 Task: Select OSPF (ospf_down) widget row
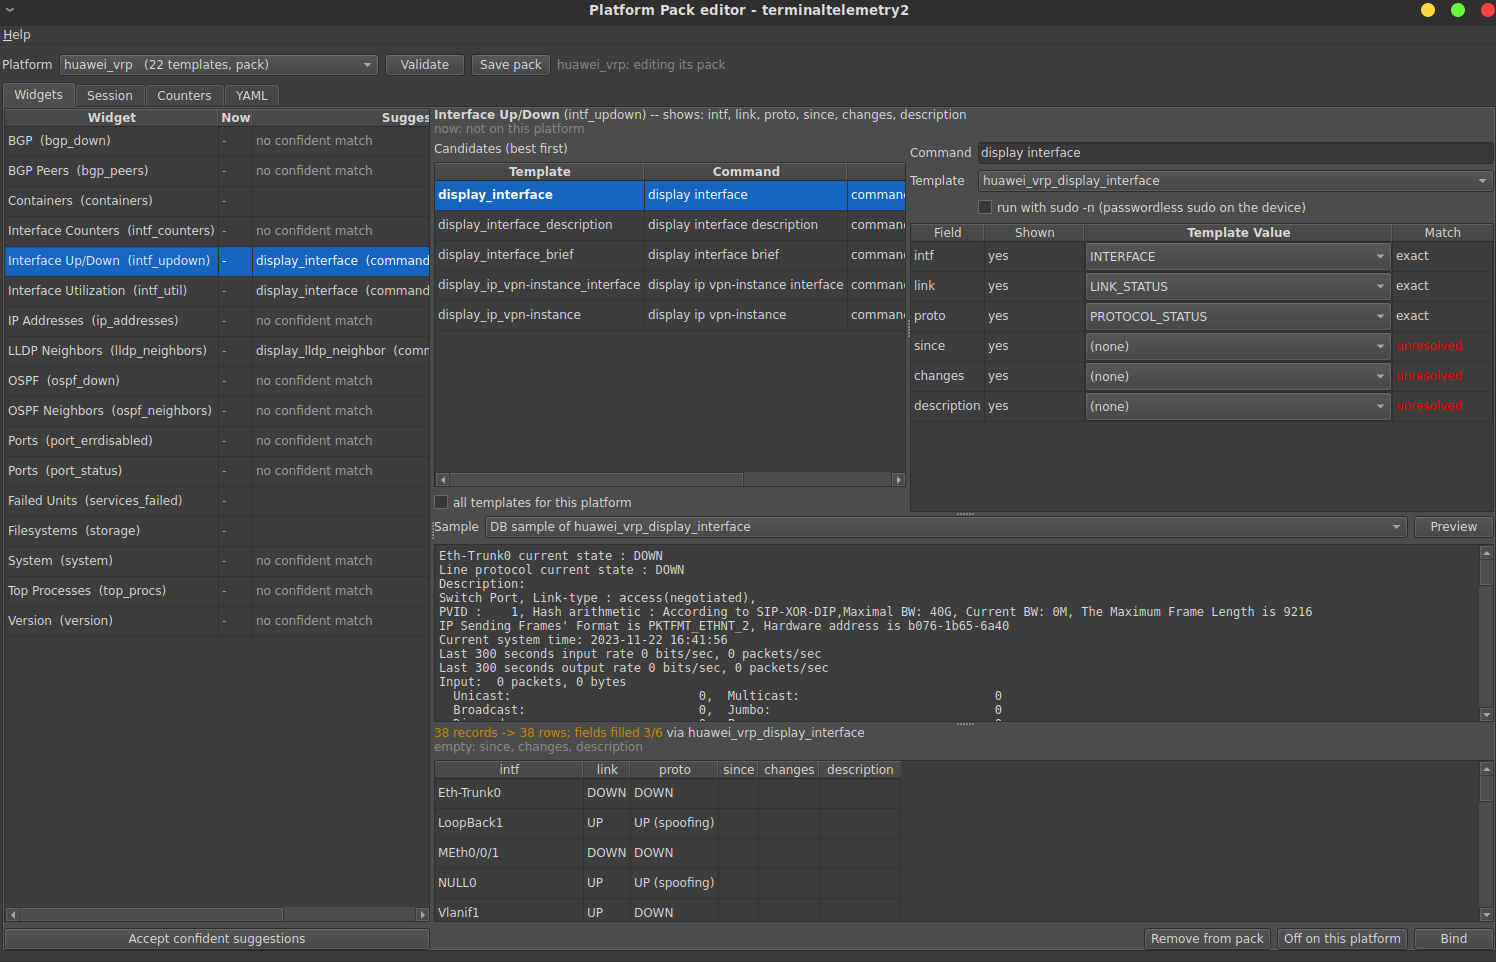click(x=217, y=381)
